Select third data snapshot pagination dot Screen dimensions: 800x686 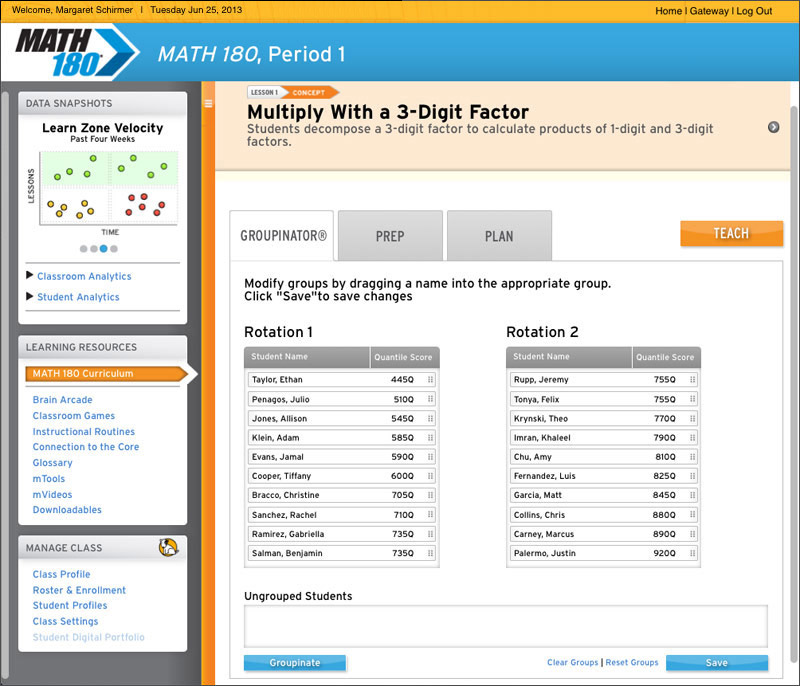(x=104, y=249)
